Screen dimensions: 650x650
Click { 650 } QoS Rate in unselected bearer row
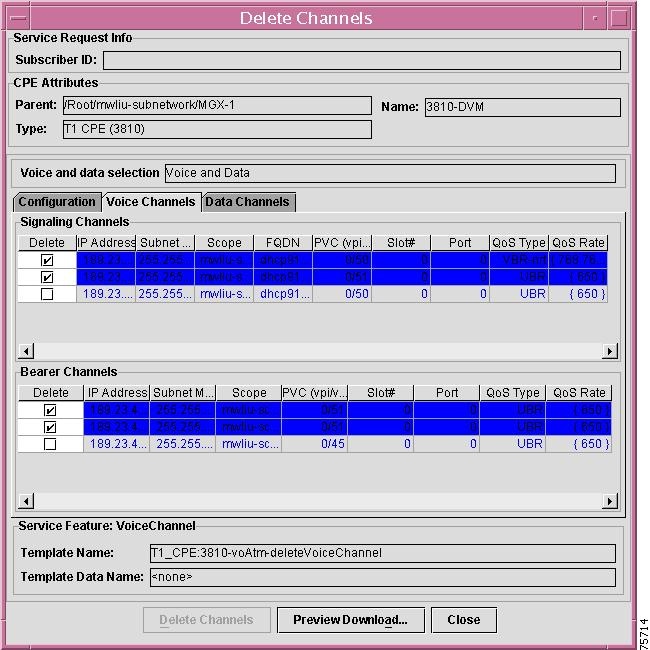pos(579,444)
